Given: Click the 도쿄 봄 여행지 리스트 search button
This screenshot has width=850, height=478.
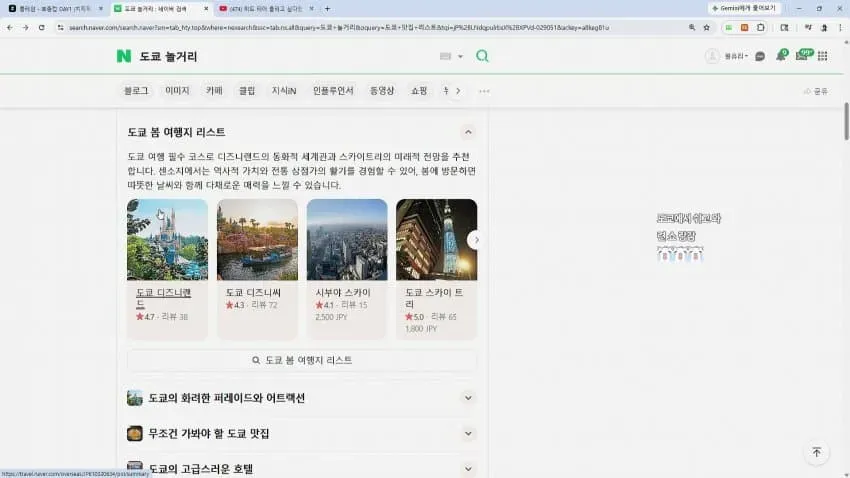Looking at the screenshot, I should click(302, 360).
